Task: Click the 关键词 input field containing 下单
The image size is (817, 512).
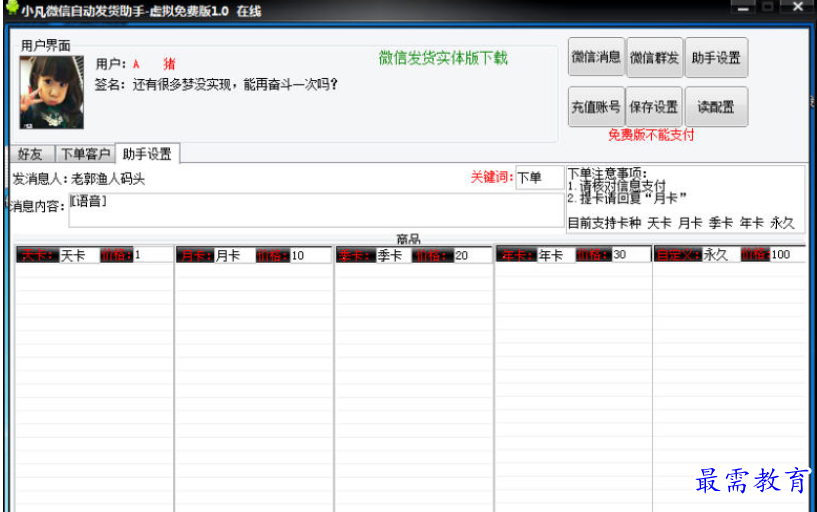Action: click(539, 177)
